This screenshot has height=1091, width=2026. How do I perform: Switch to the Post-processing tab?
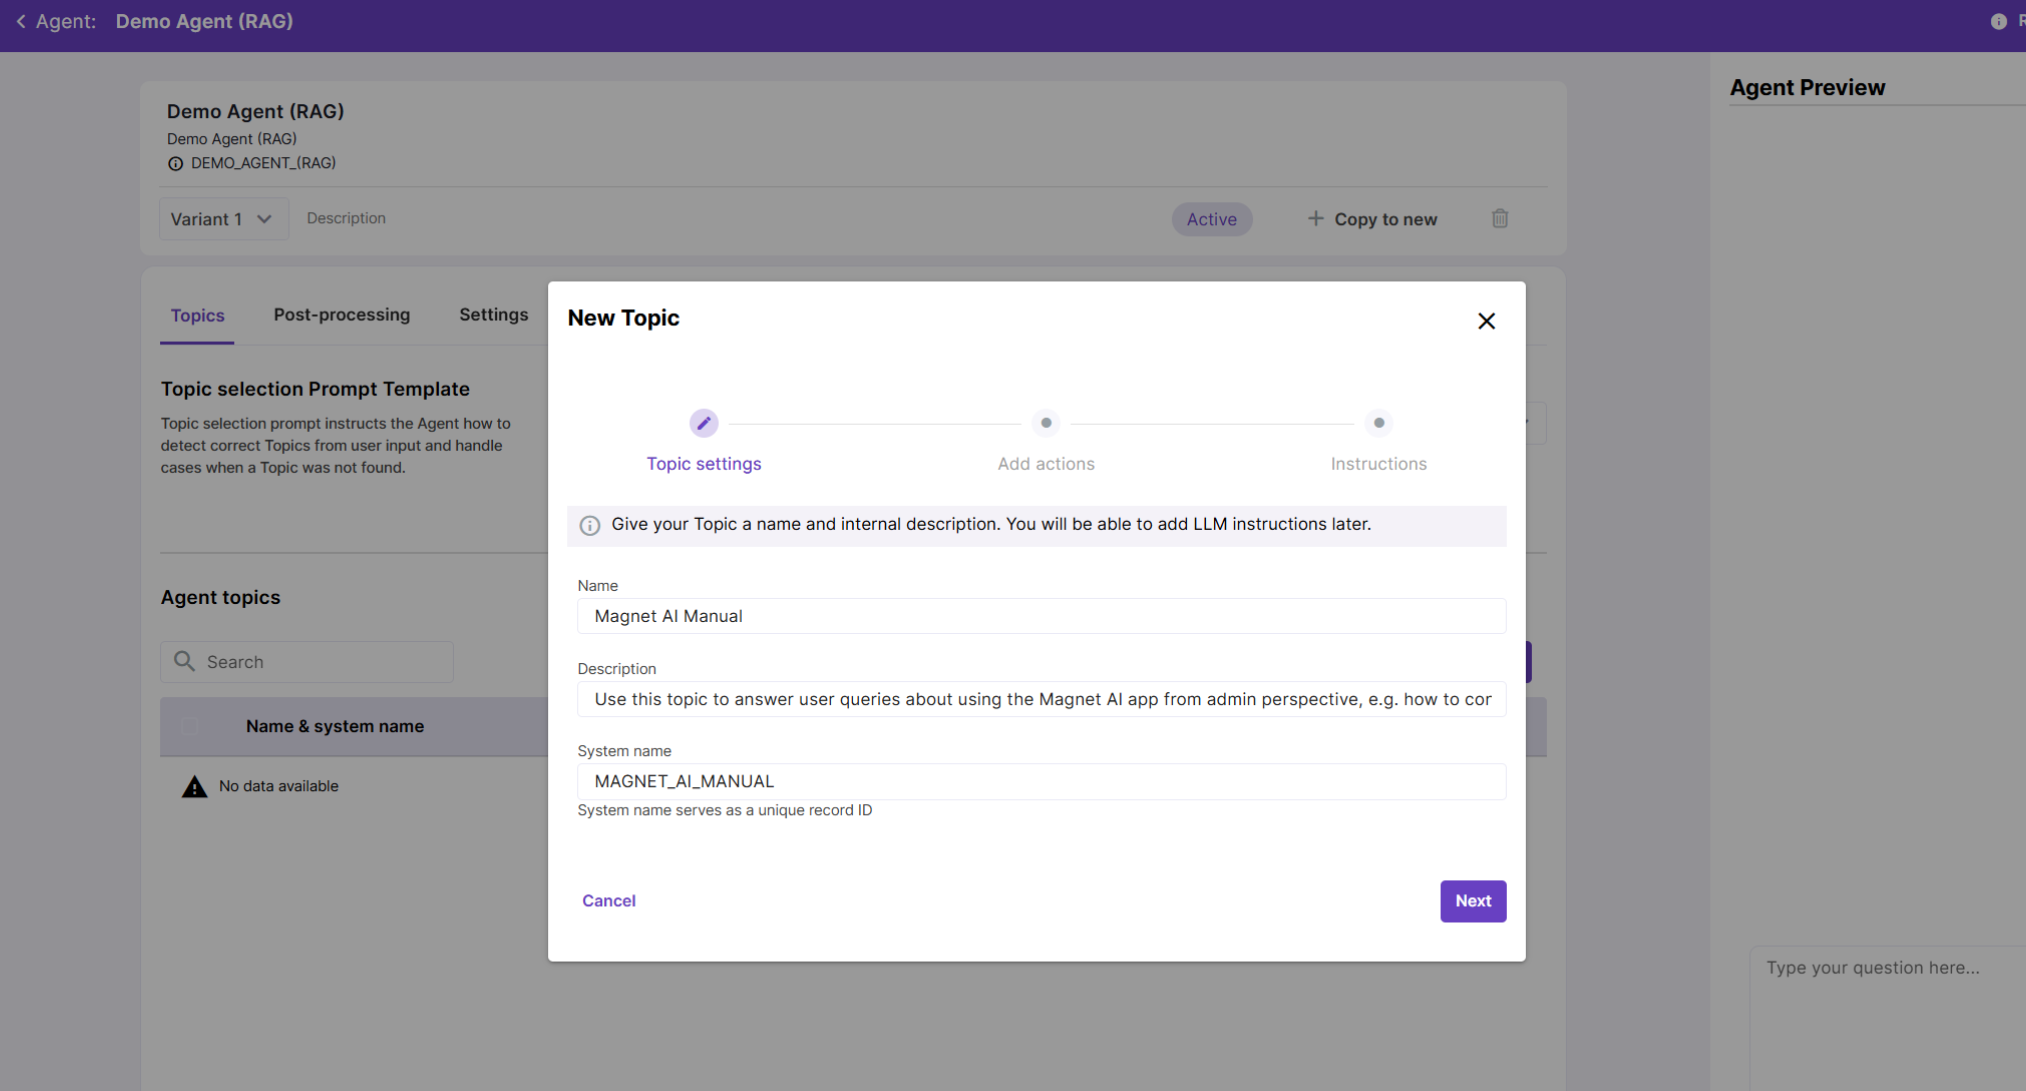point(341,315)
